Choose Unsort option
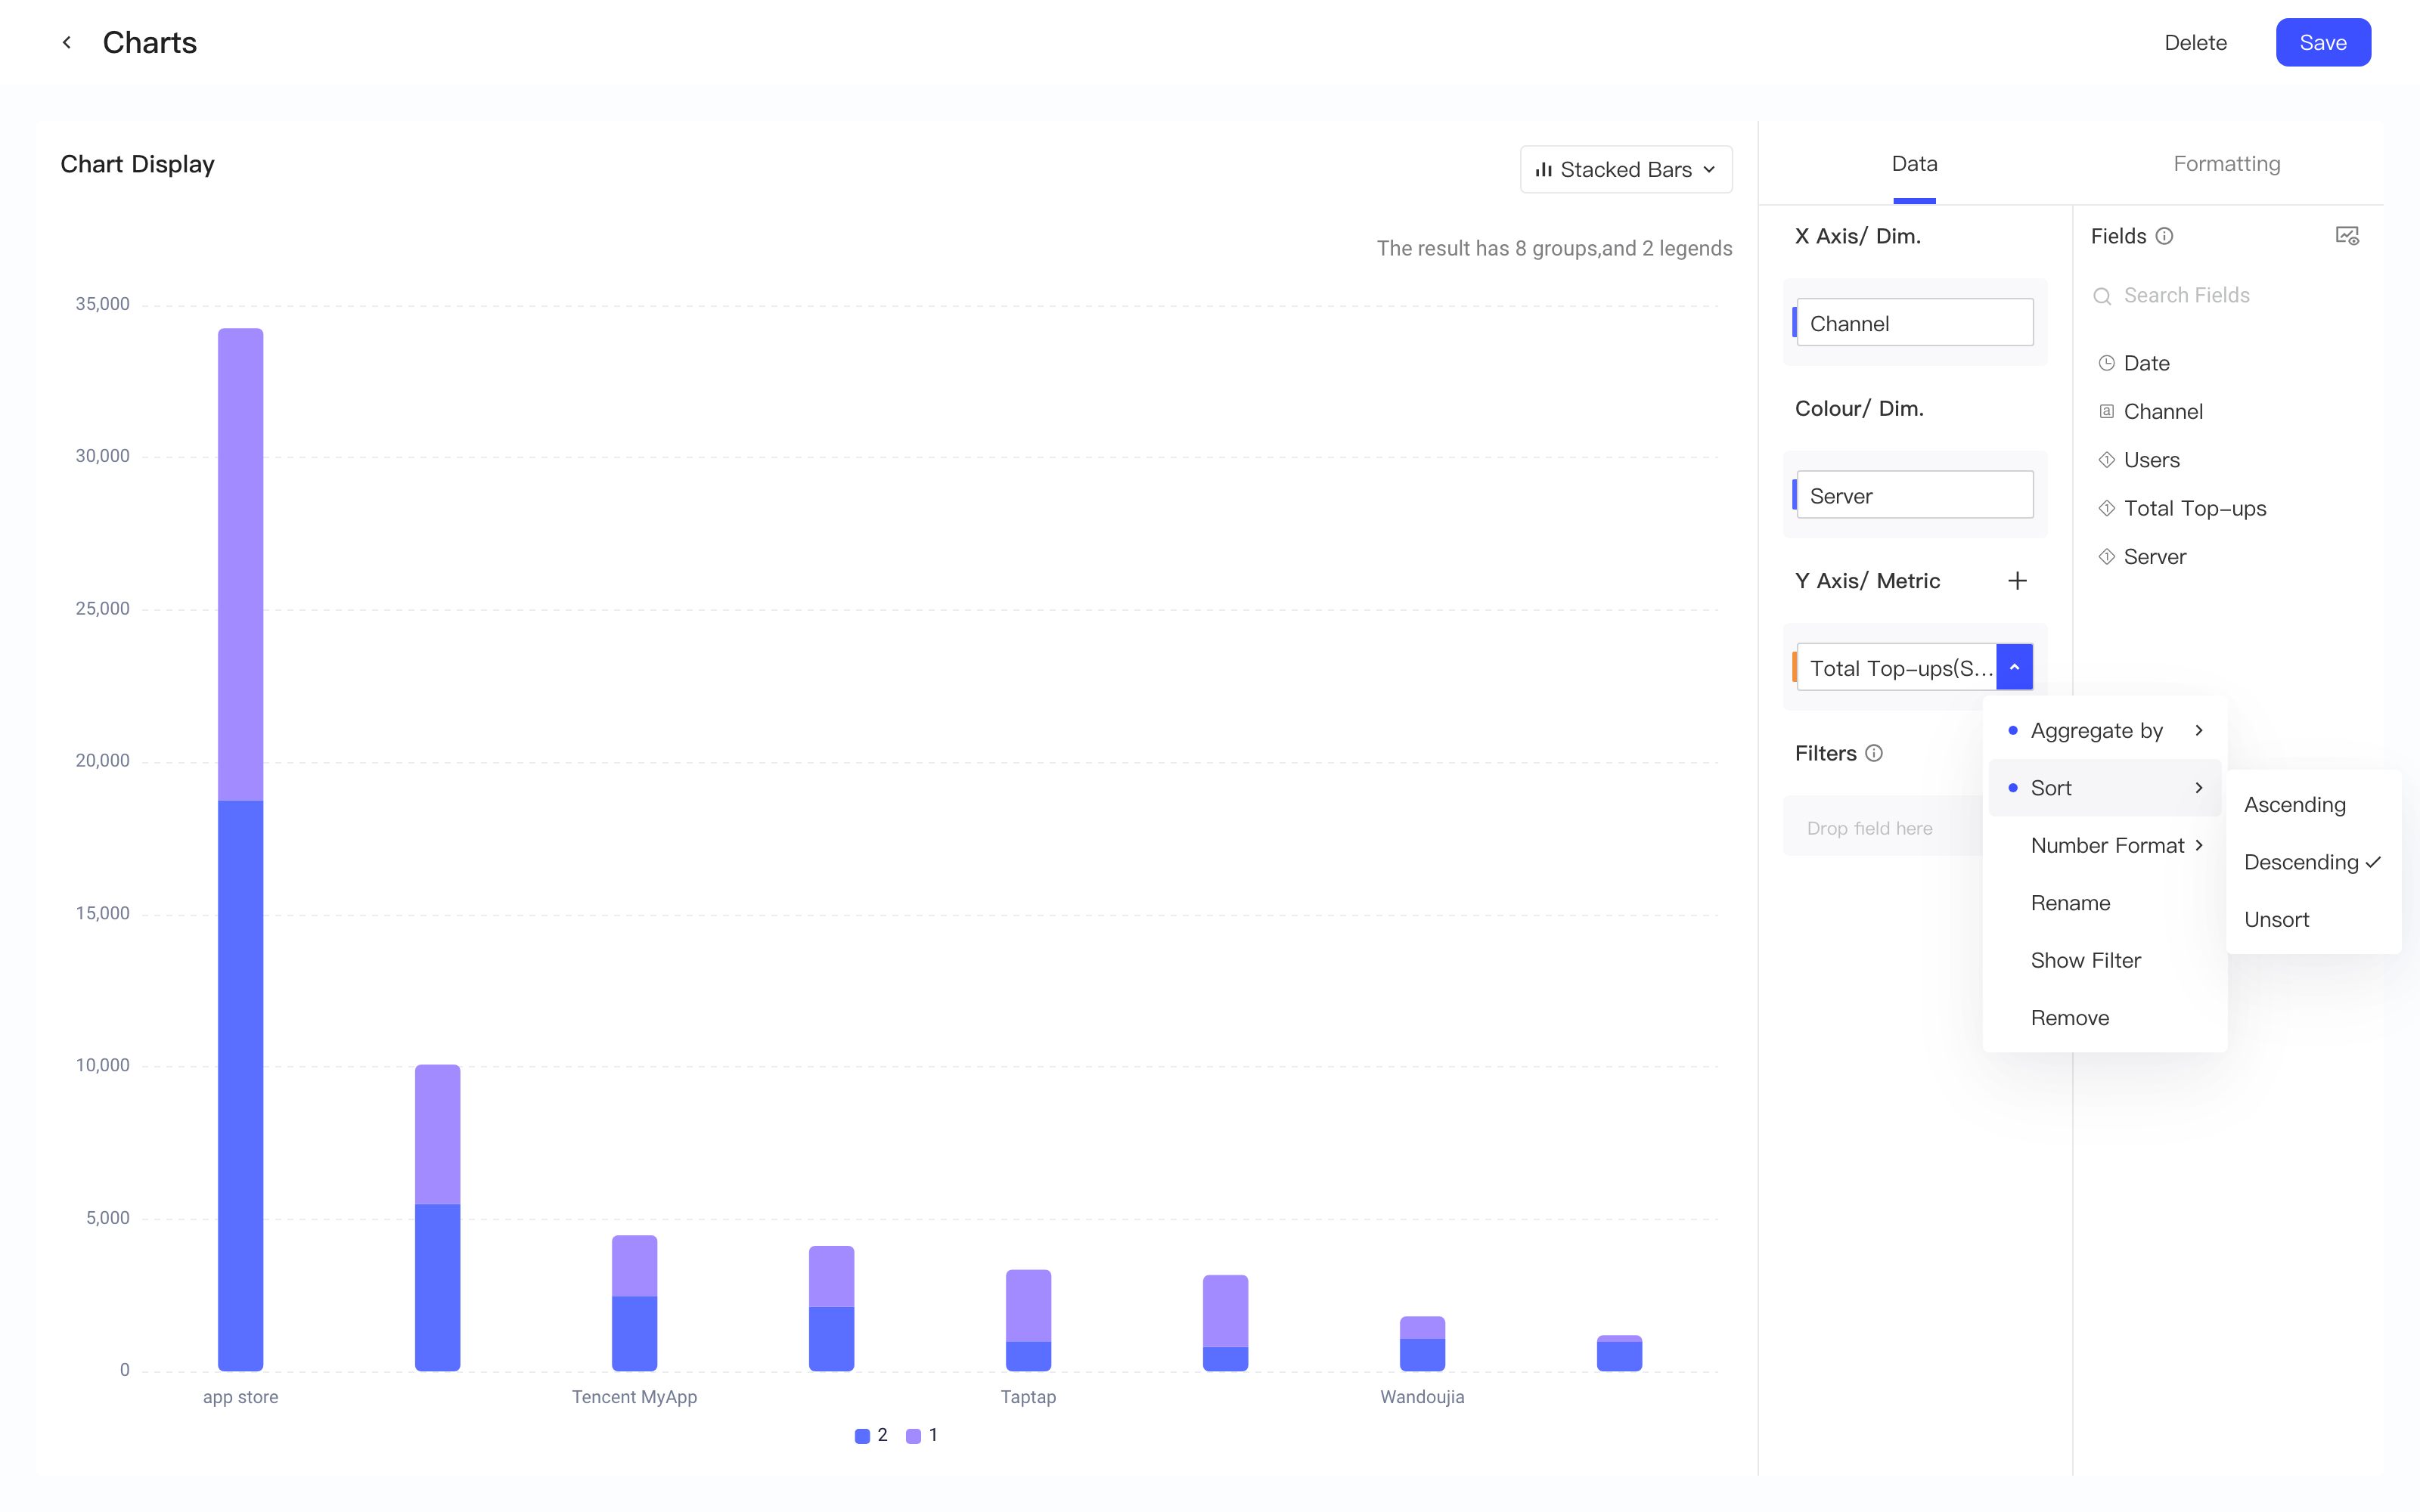Image resolution: width=2420 pixels, height=1512 pixels. click(2313, 920)
